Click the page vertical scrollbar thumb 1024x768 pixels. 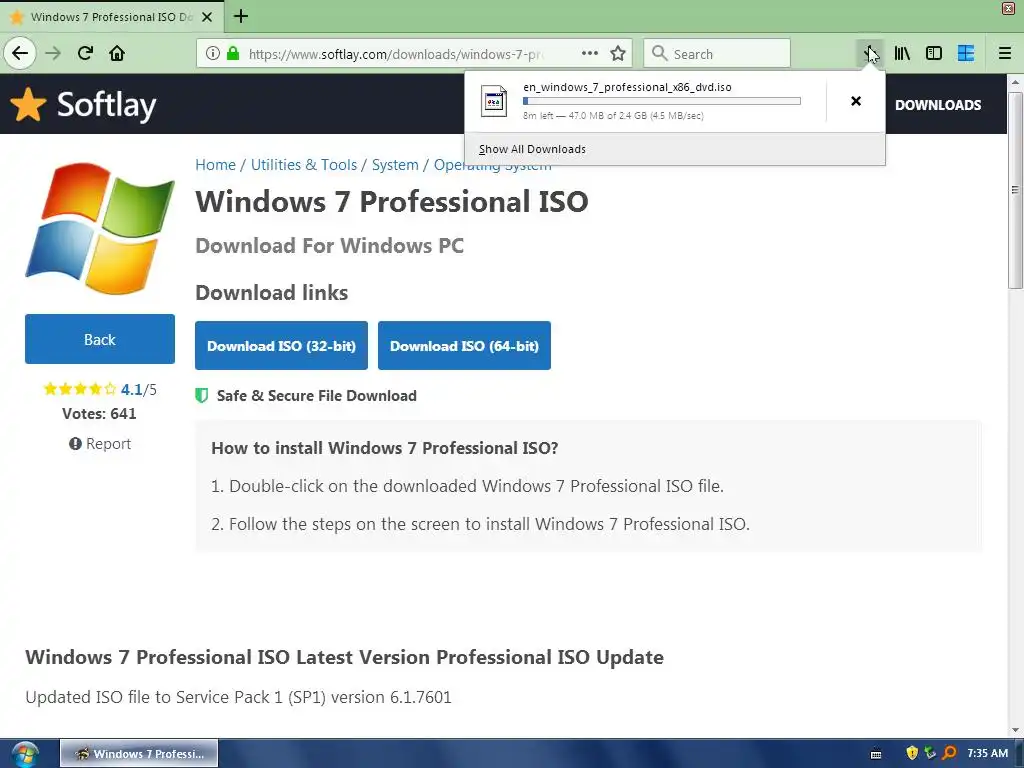tap(1015, 189)
